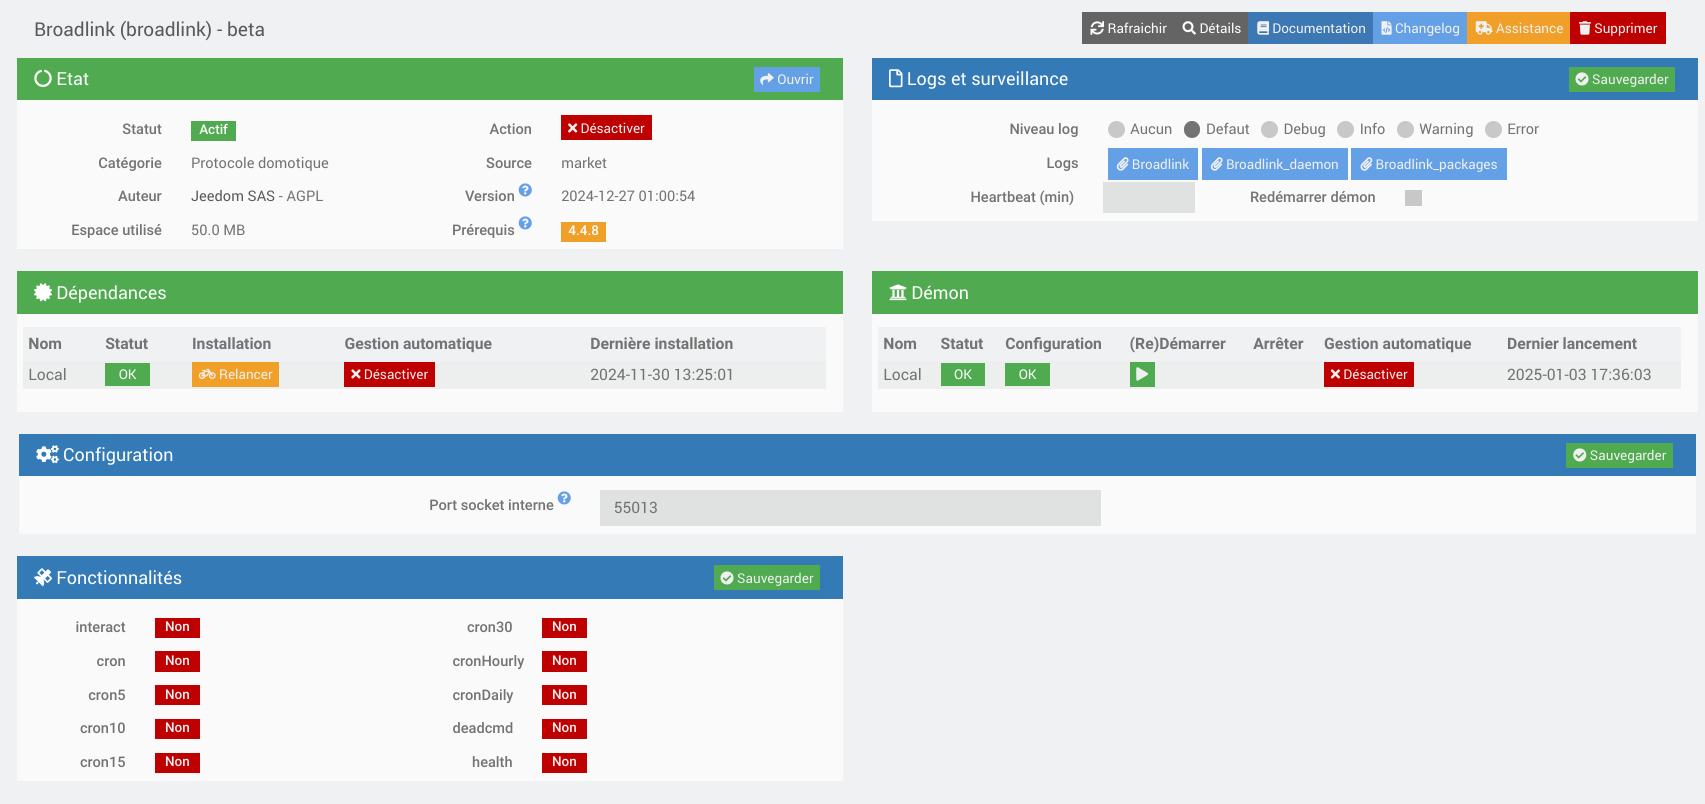Viewport: 1705px width, 804px height.
Task: Click Ouvrir in the Etat panel
Action: click(787, 79)
